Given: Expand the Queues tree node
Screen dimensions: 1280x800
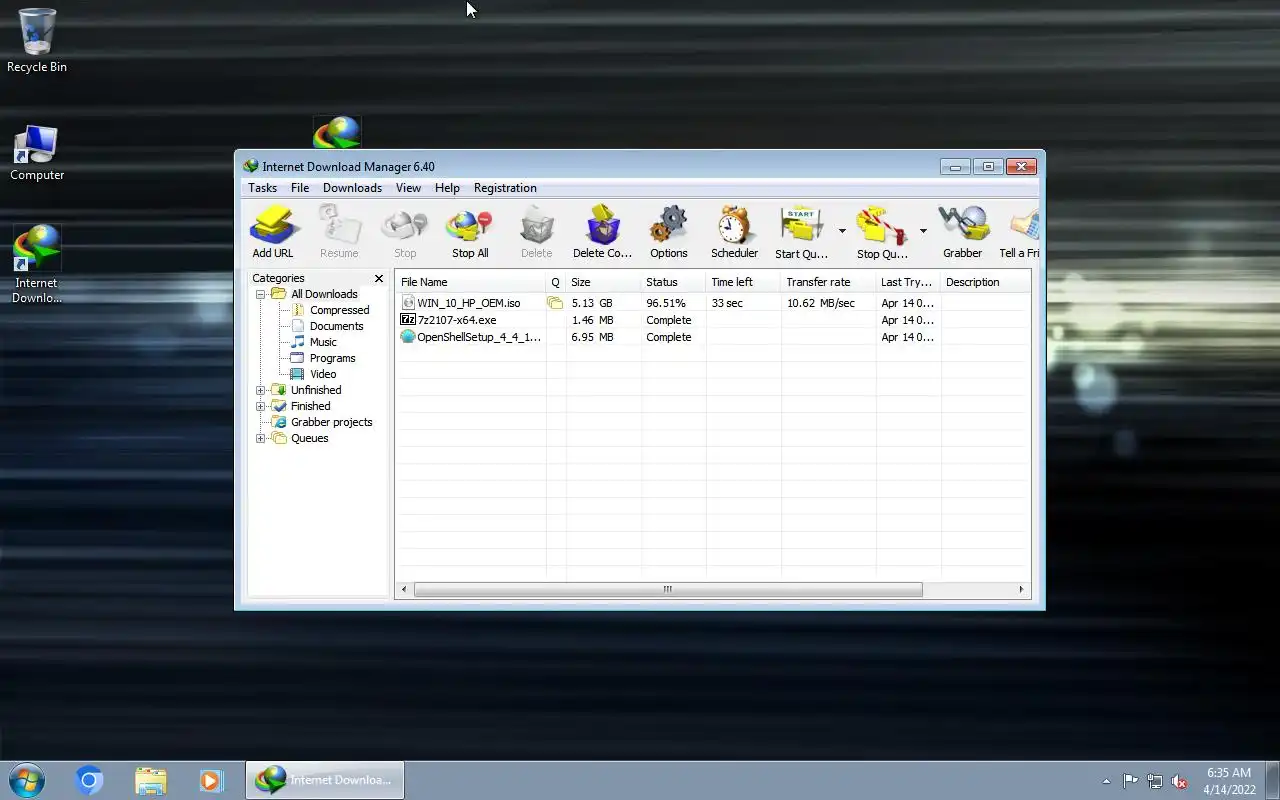Looking at the screenshot, I should tap(261, 438).
